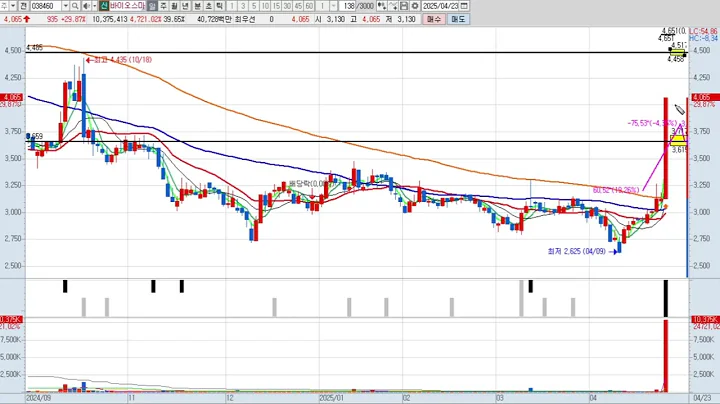Click the candle count field showing 138
Image resolution: width=720 pixels, height=404 pixels.
pyautogui.click(x=349, y=6)
